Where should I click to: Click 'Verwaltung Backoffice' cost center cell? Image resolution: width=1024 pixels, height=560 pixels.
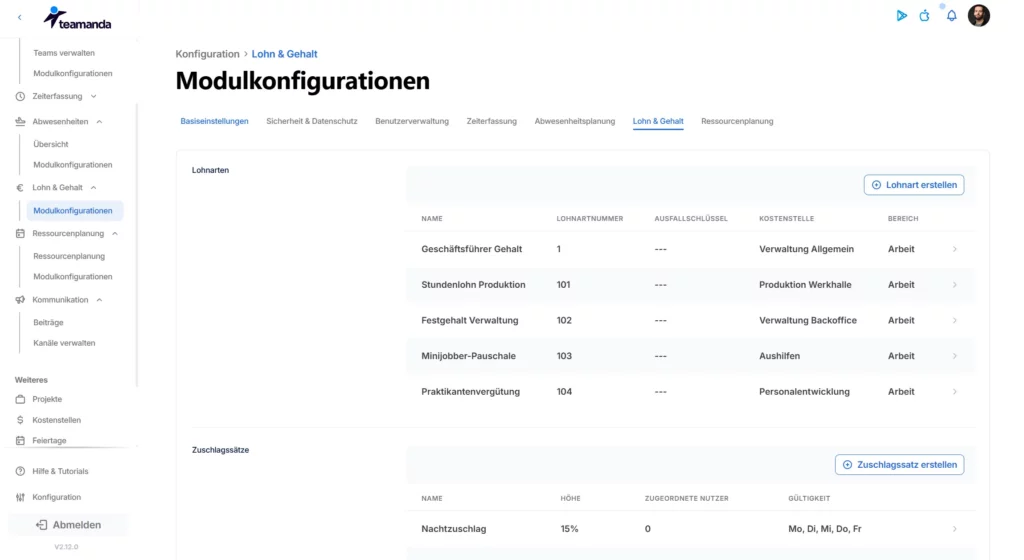(x=807, y=320)
